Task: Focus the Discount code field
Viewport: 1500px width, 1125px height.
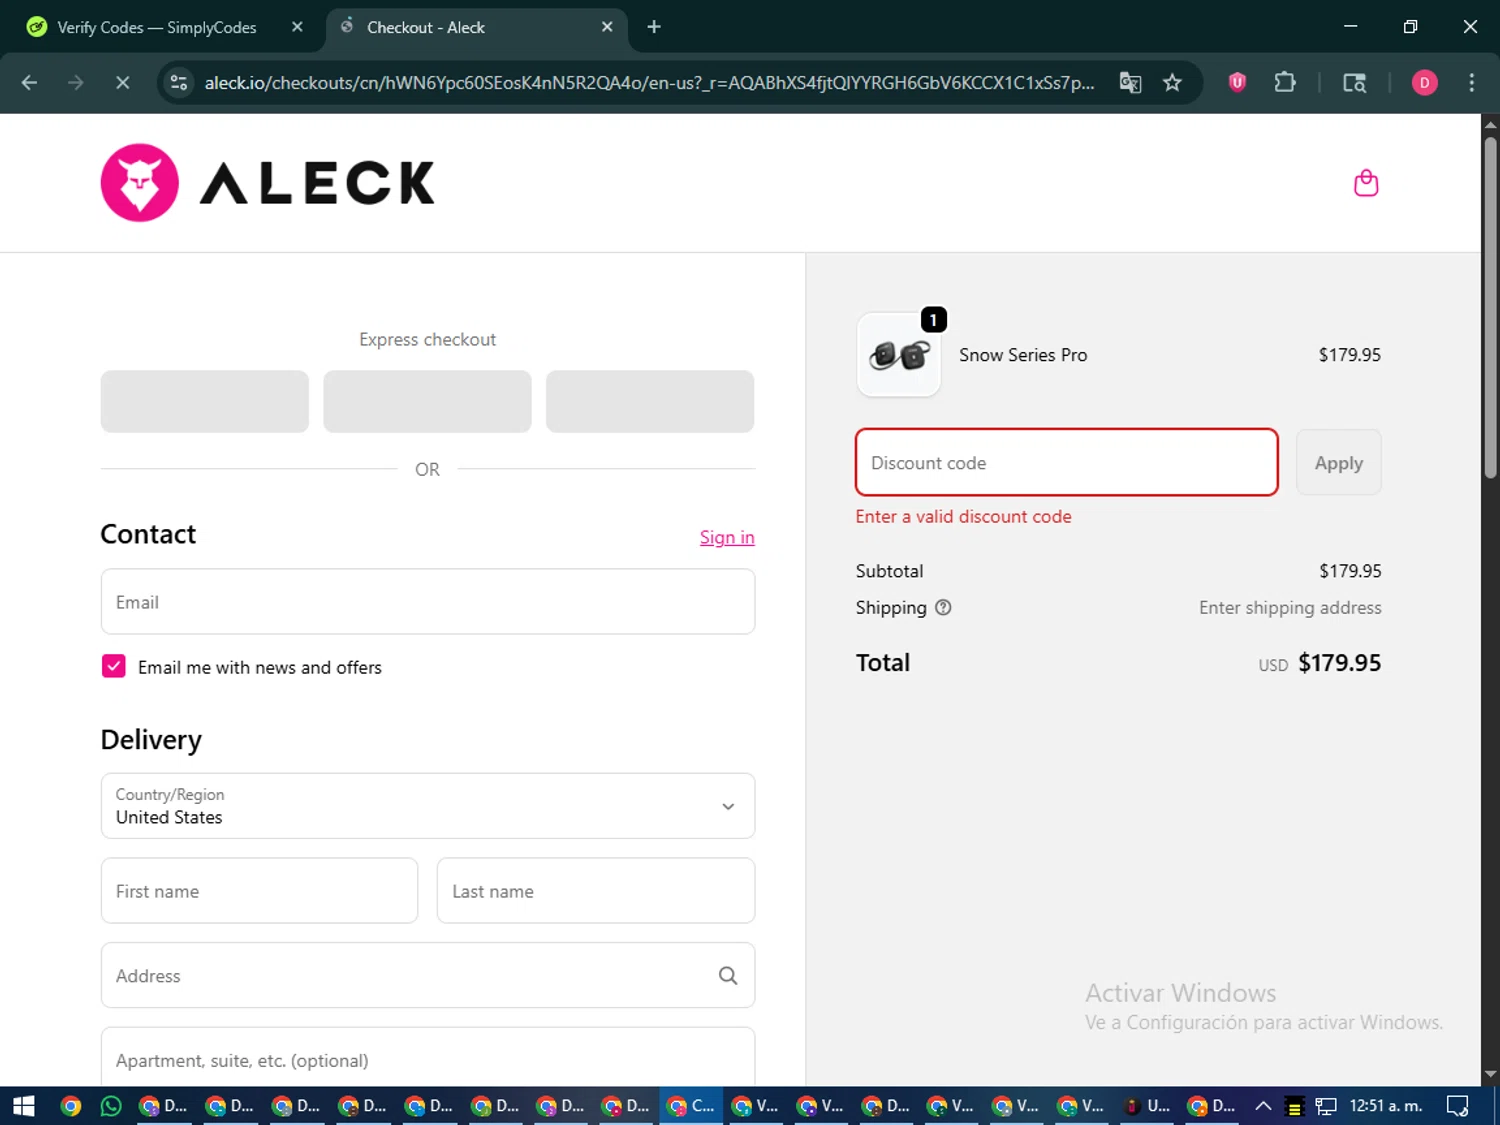Action: pos(1067,462)
